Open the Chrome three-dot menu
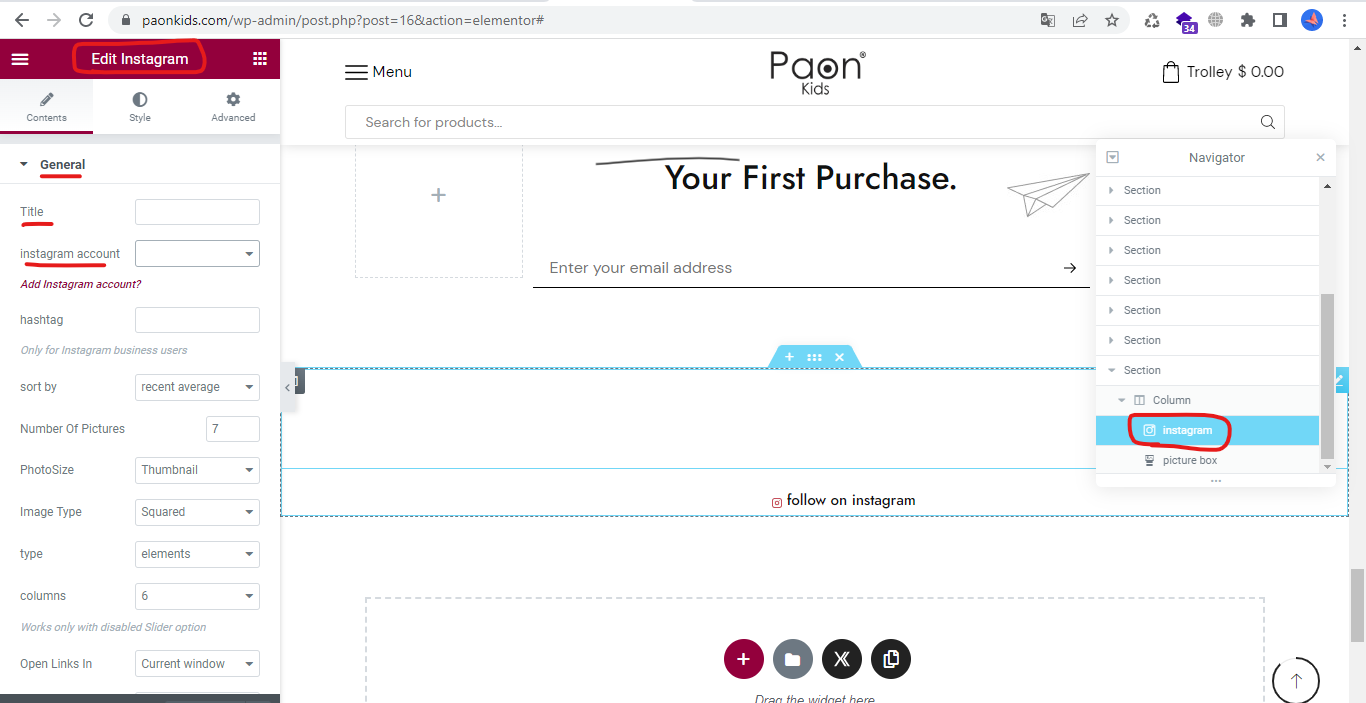Viewport: 1366px width, 703px height. tap(1344, 20)
